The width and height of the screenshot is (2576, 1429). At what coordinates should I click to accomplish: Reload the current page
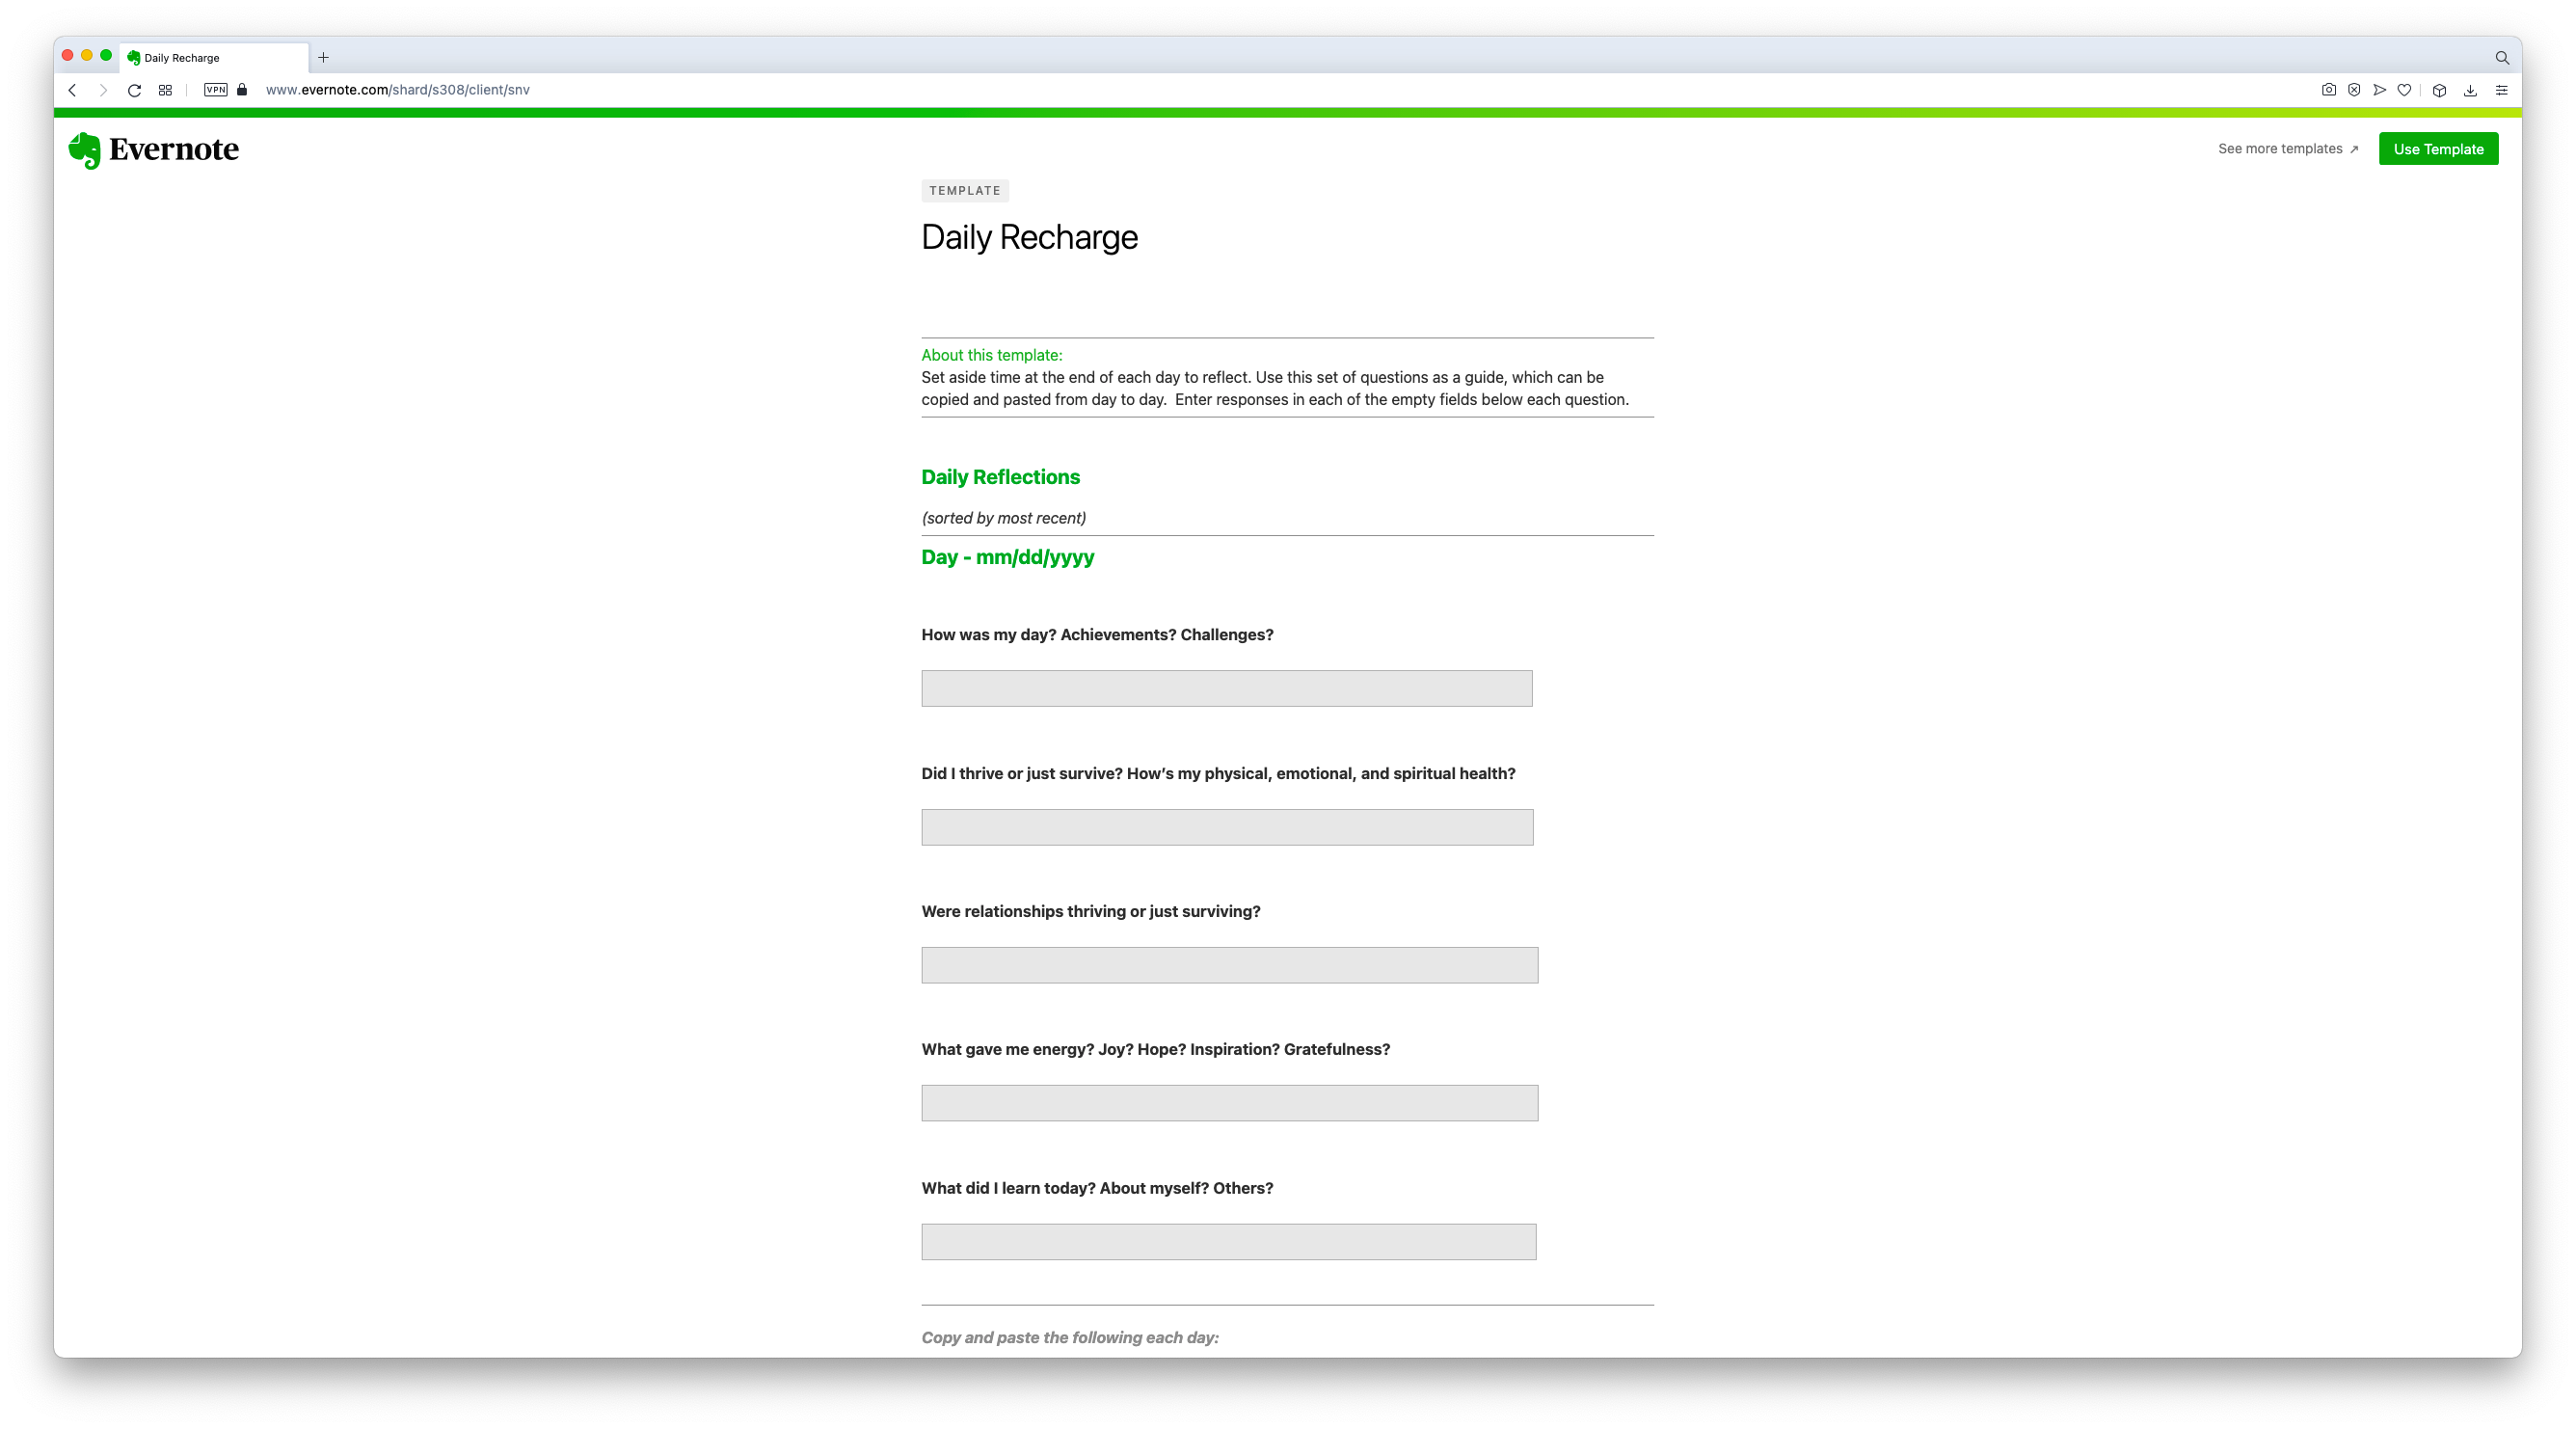click(134, 90)
